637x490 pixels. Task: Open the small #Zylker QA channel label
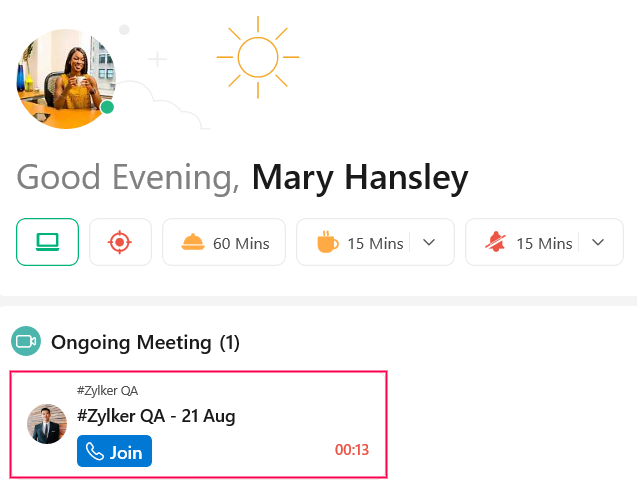click(107, 390)
